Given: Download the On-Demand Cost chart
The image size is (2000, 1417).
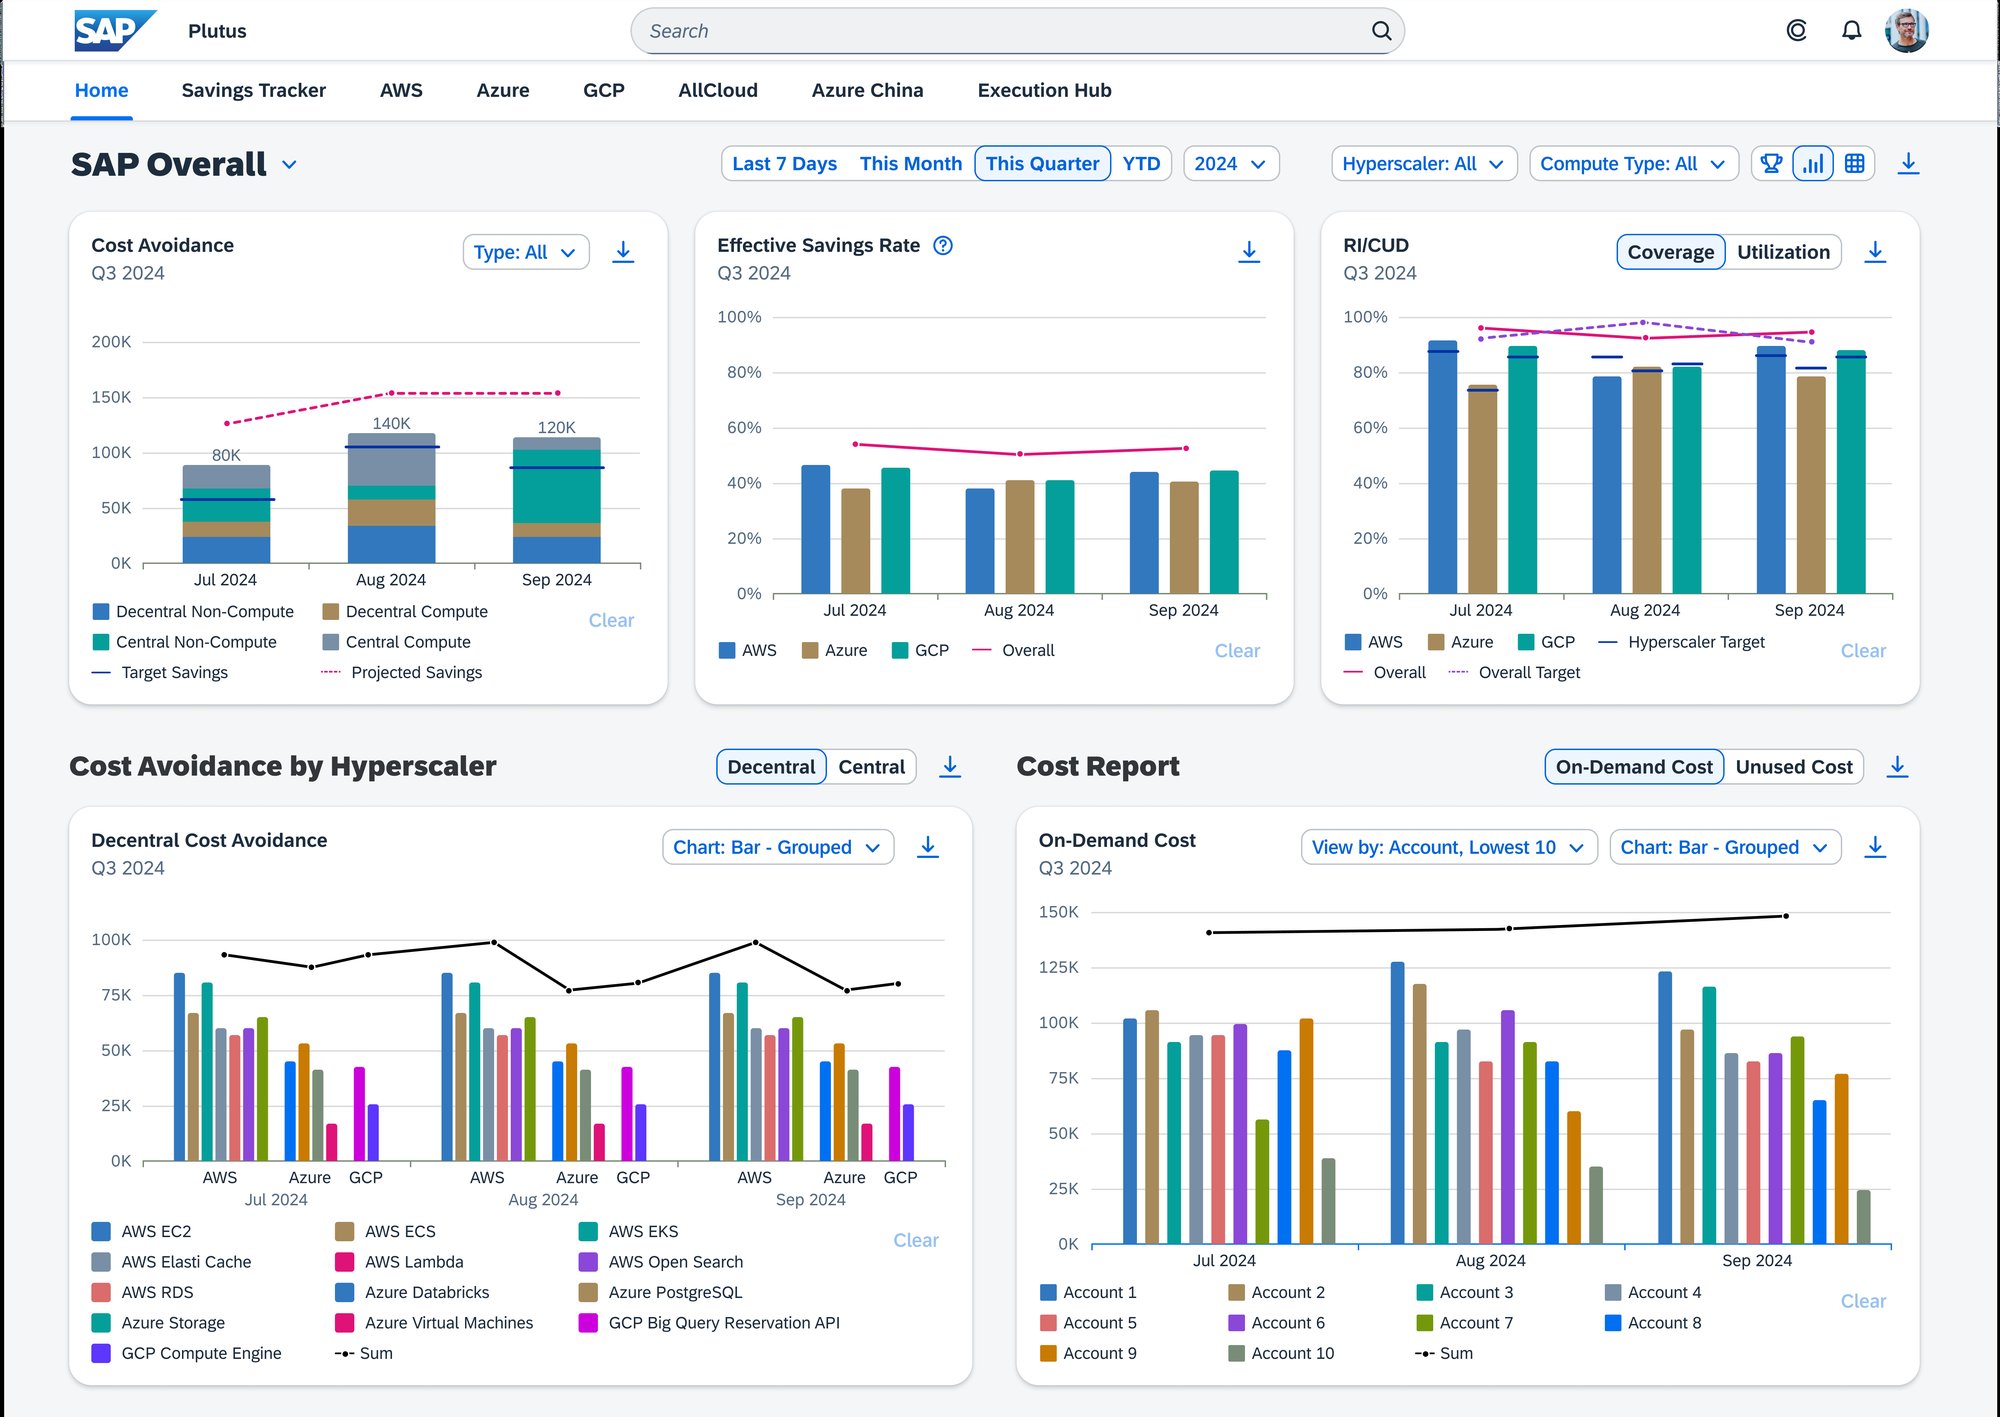Looking at the screenshot, I should tap(1875, 847).
